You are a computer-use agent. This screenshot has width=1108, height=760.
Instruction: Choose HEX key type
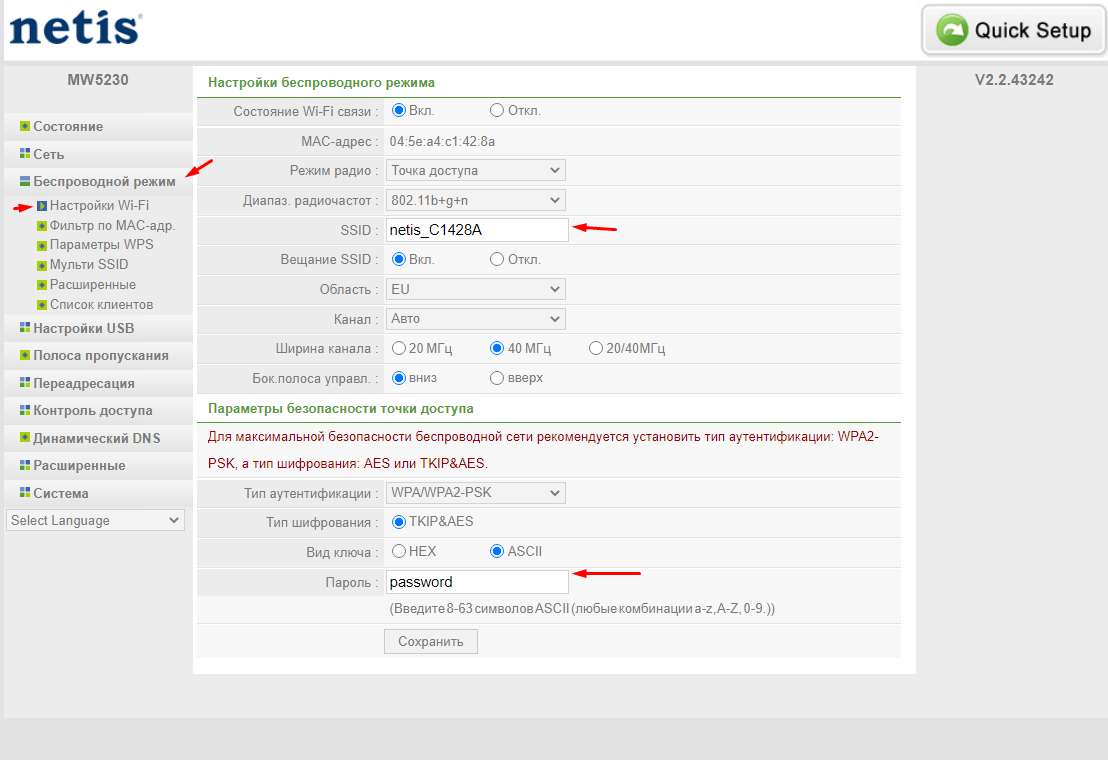click(x=399, y=551)
